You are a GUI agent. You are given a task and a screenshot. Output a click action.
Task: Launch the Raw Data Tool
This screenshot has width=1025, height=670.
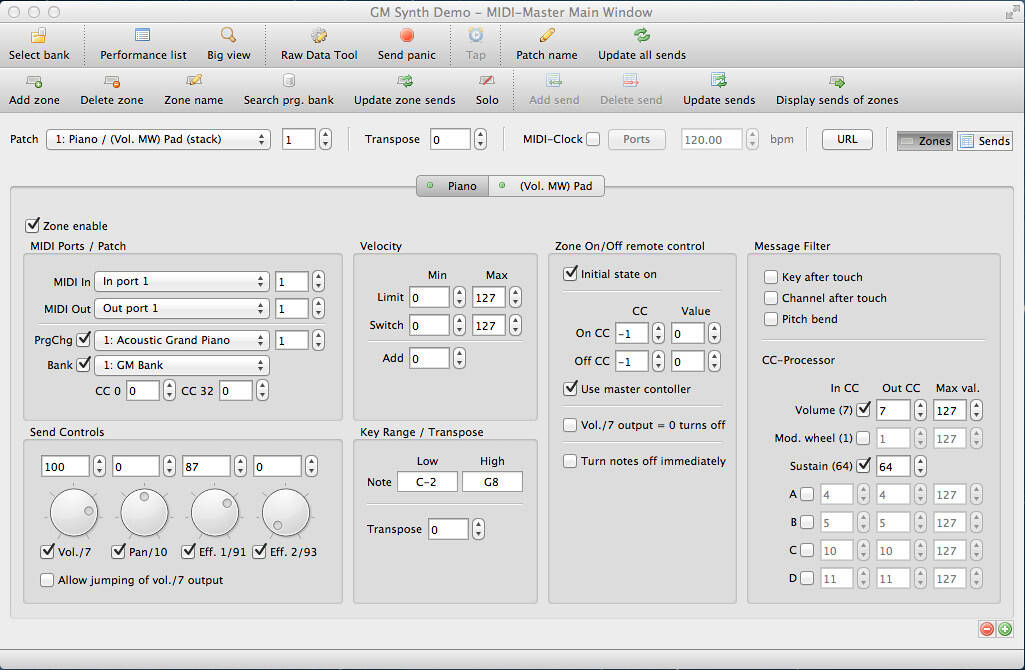point(319,44)
